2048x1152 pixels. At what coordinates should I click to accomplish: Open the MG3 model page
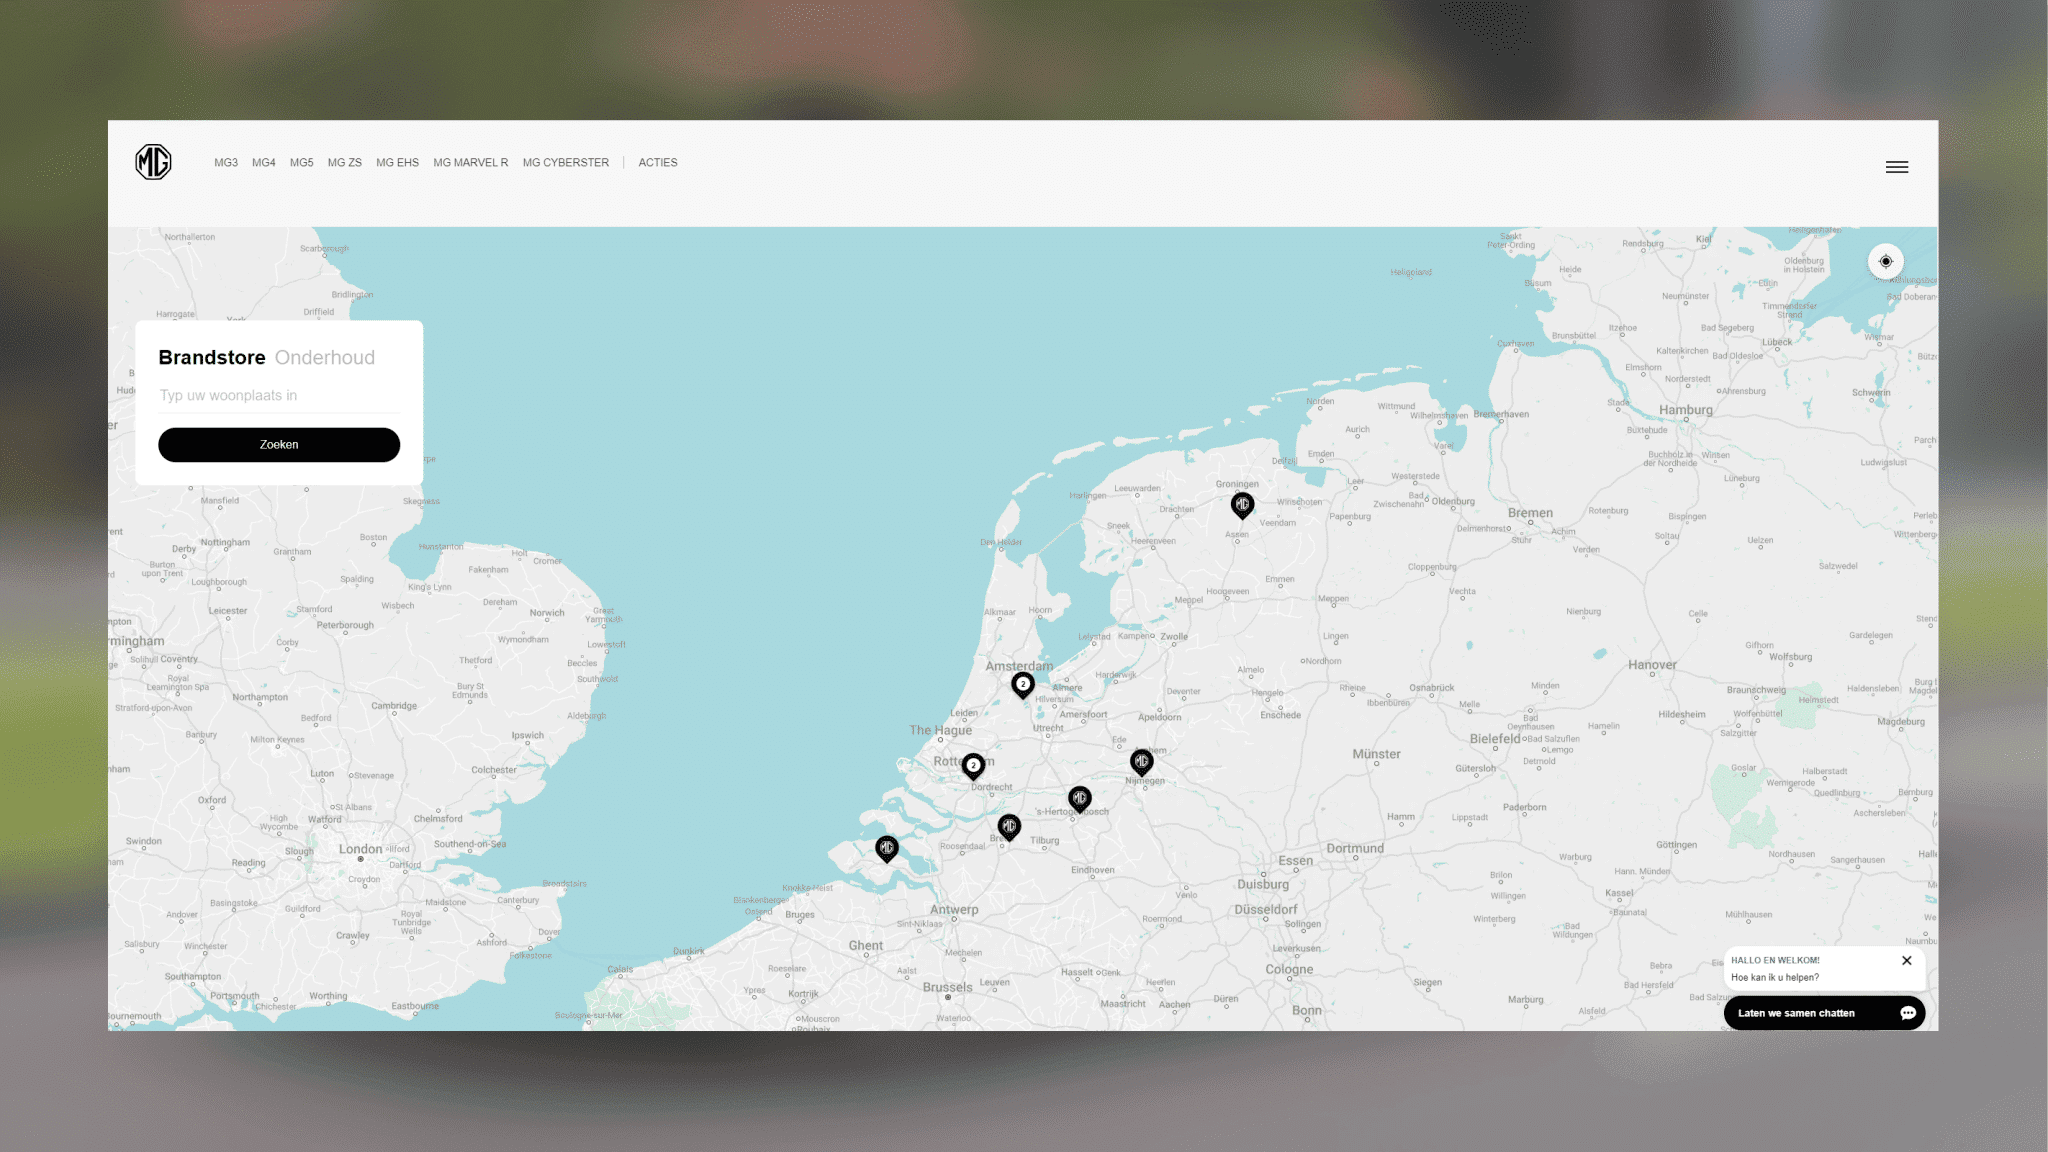coord(226,162)
